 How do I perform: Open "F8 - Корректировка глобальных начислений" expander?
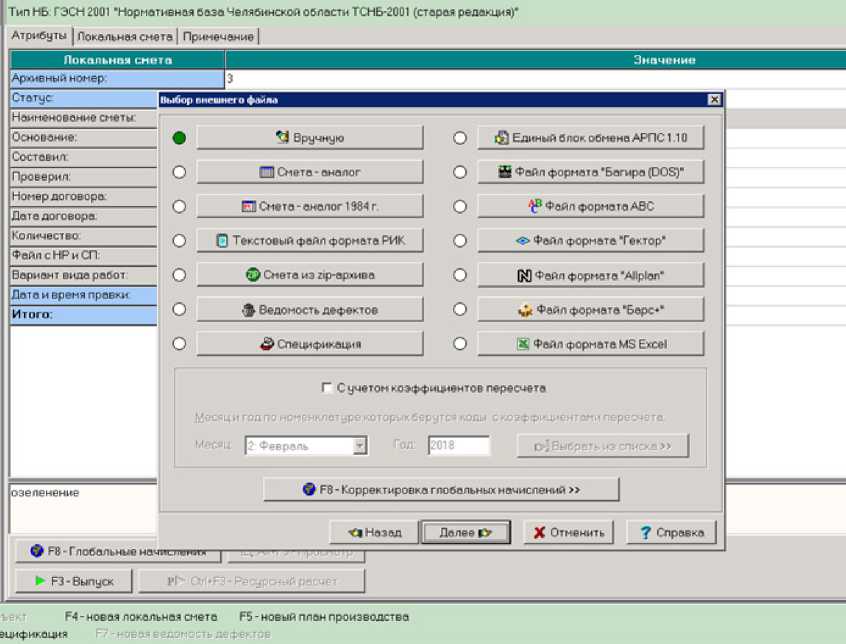(441, 490)
